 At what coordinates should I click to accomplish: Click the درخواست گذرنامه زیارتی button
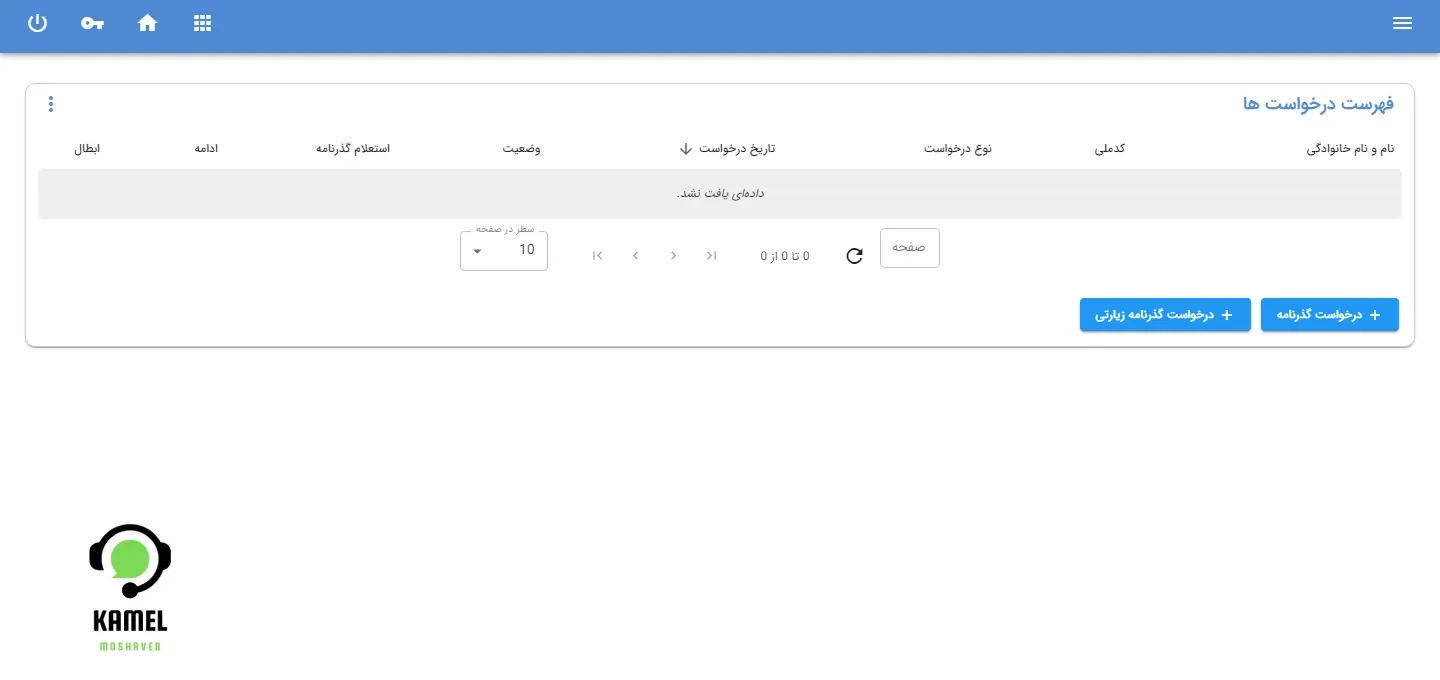click(x=1165, y=314)
